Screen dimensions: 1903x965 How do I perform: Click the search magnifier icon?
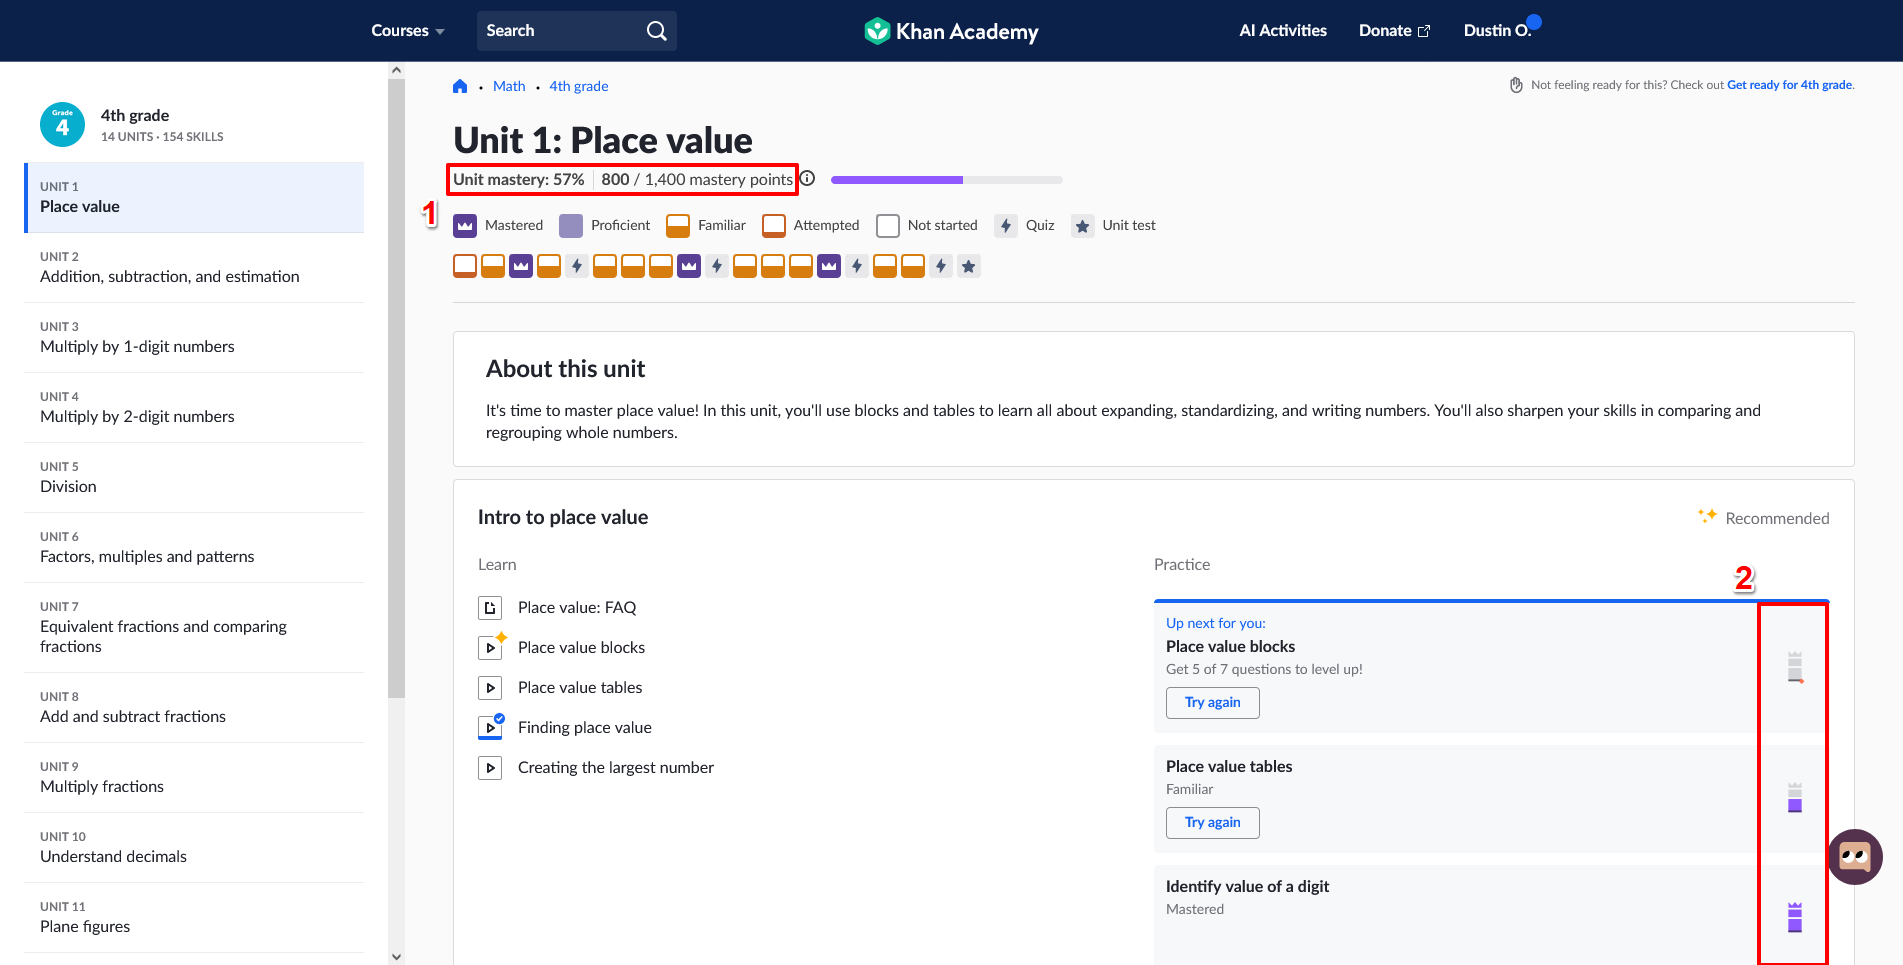click(x=656, y=31)
